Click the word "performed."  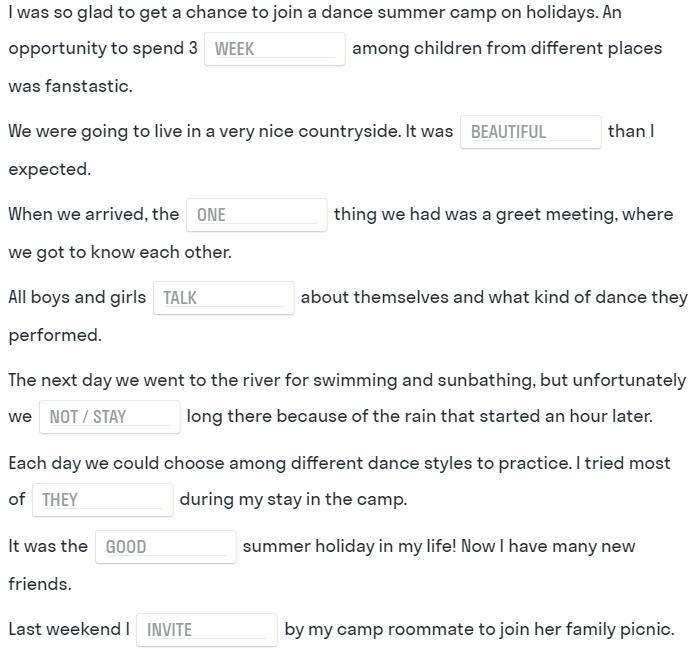pos(55,336)
